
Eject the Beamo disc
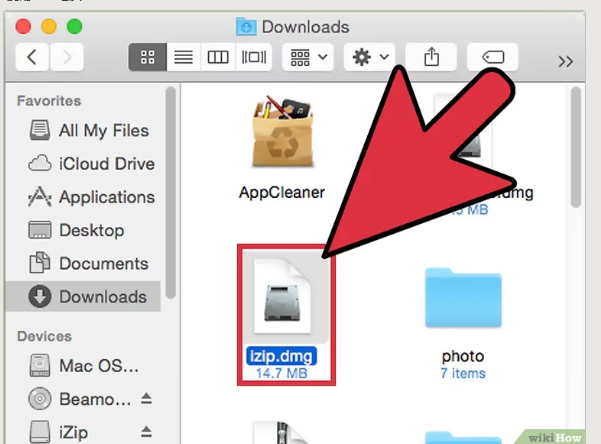tap(146, 399)
